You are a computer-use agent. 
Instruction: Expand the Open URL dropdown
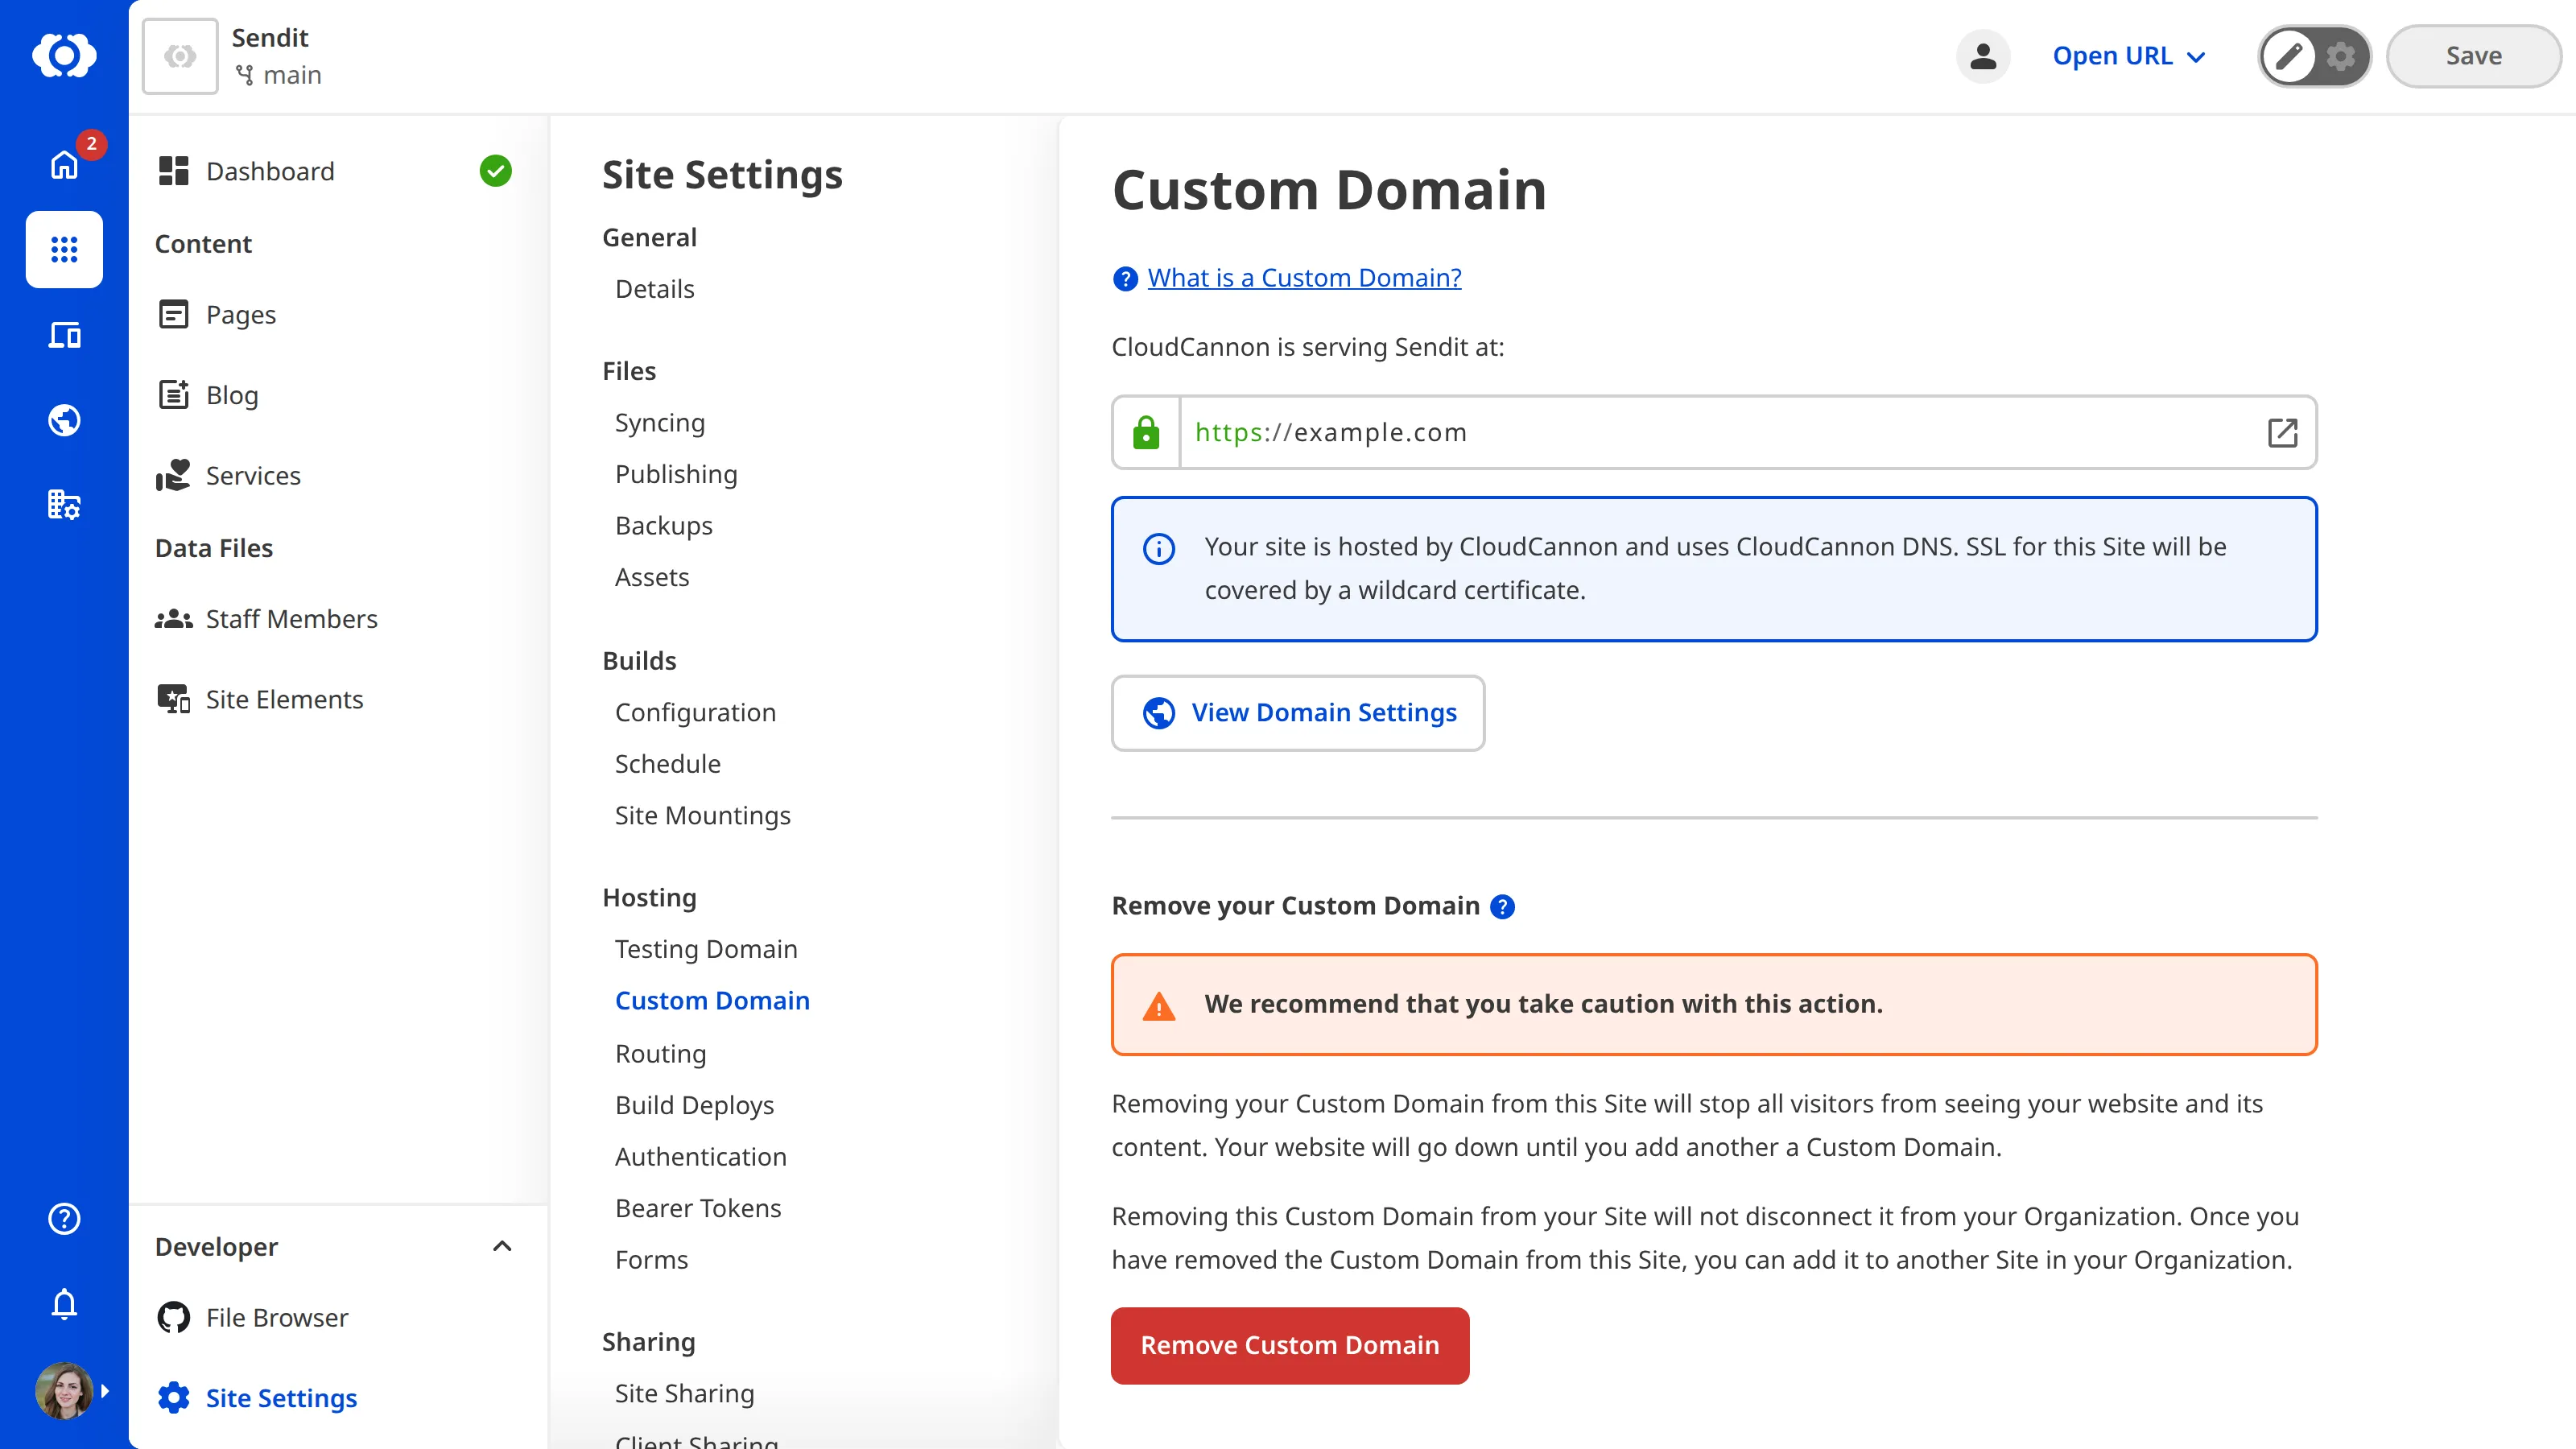coord(2129,56)
